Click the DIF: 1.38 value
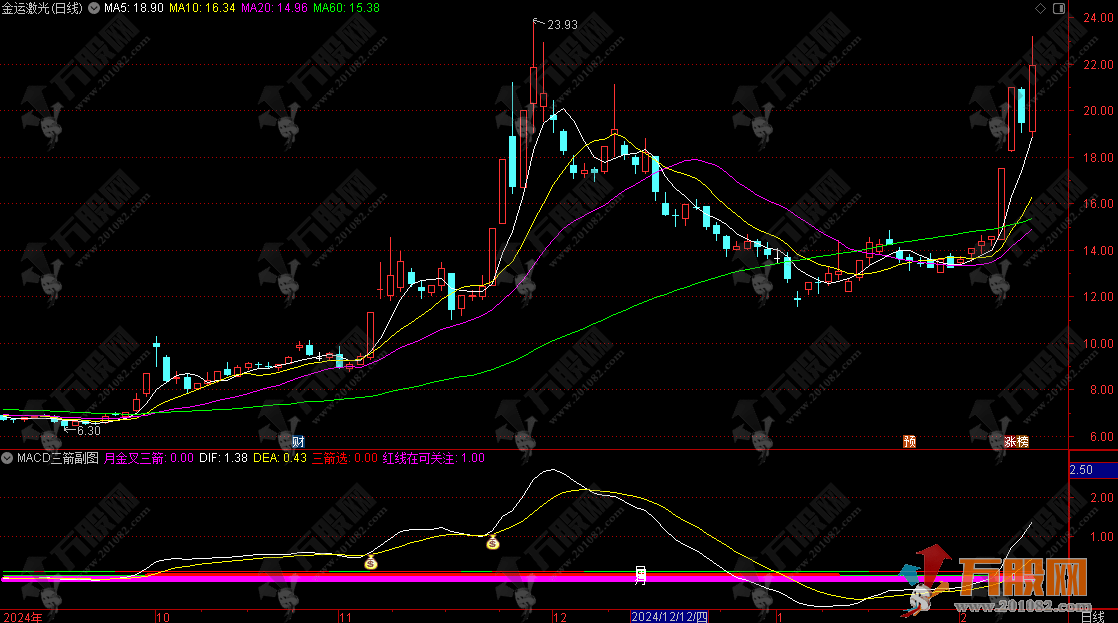The image size is (1118, 623). point(223,458)
